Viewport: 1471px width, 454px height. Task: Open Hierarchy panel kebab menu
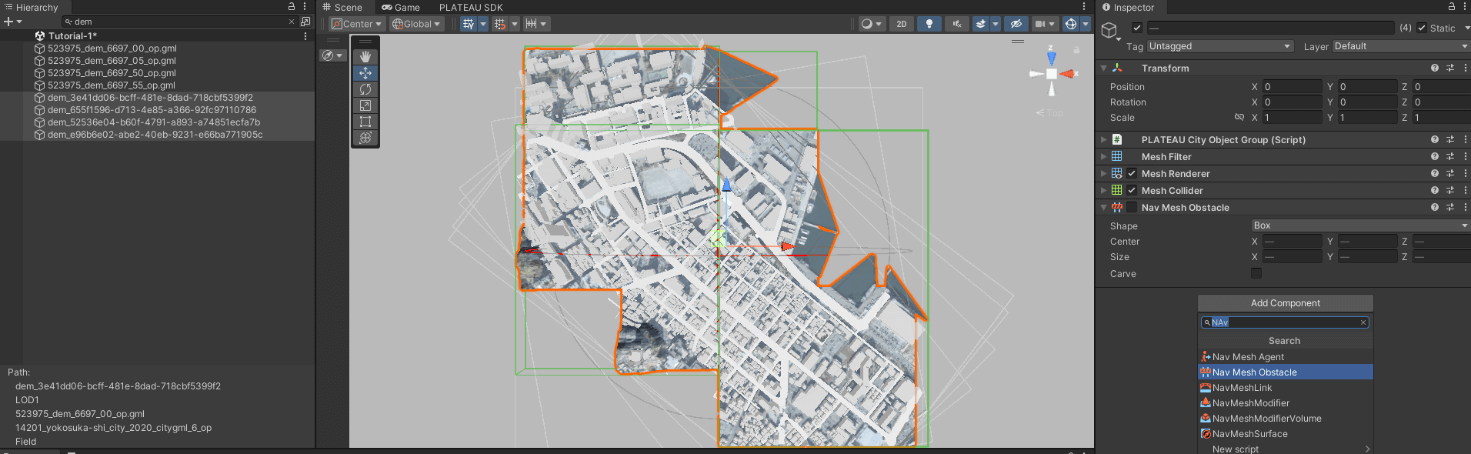(x=305, y=7)
